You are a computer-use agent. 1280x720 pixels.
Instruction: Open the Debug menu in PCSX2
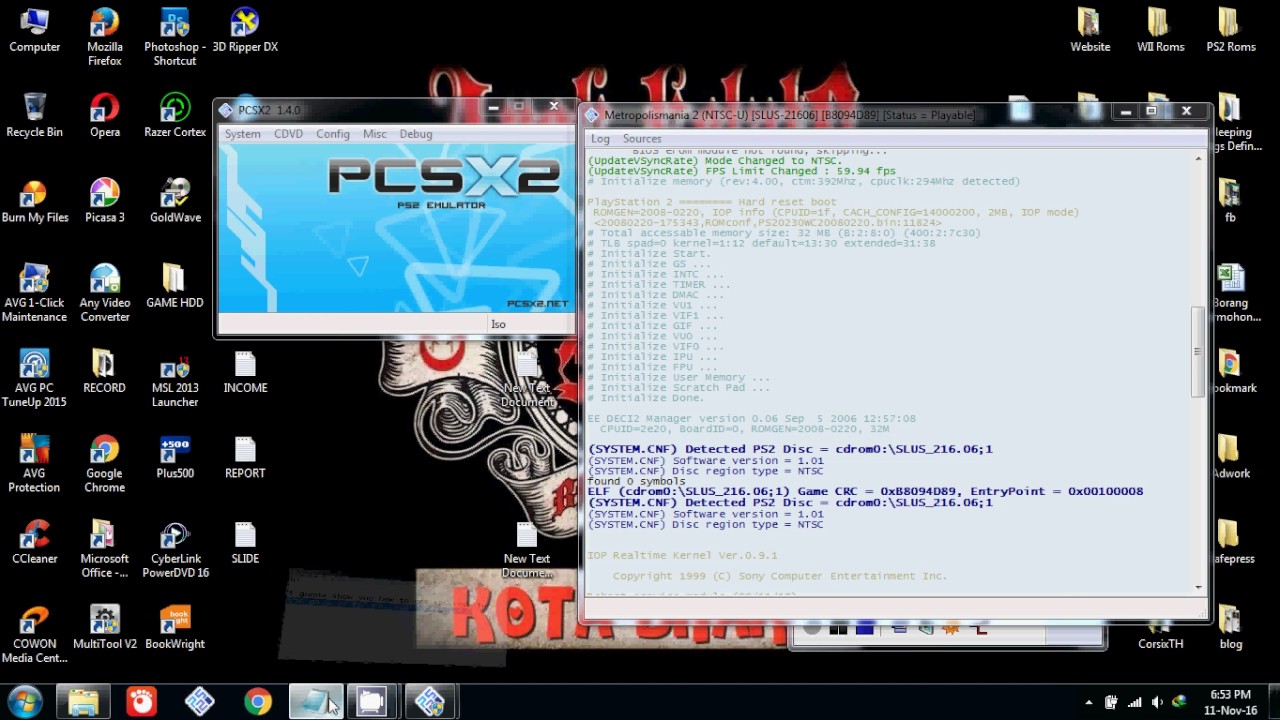416,134
